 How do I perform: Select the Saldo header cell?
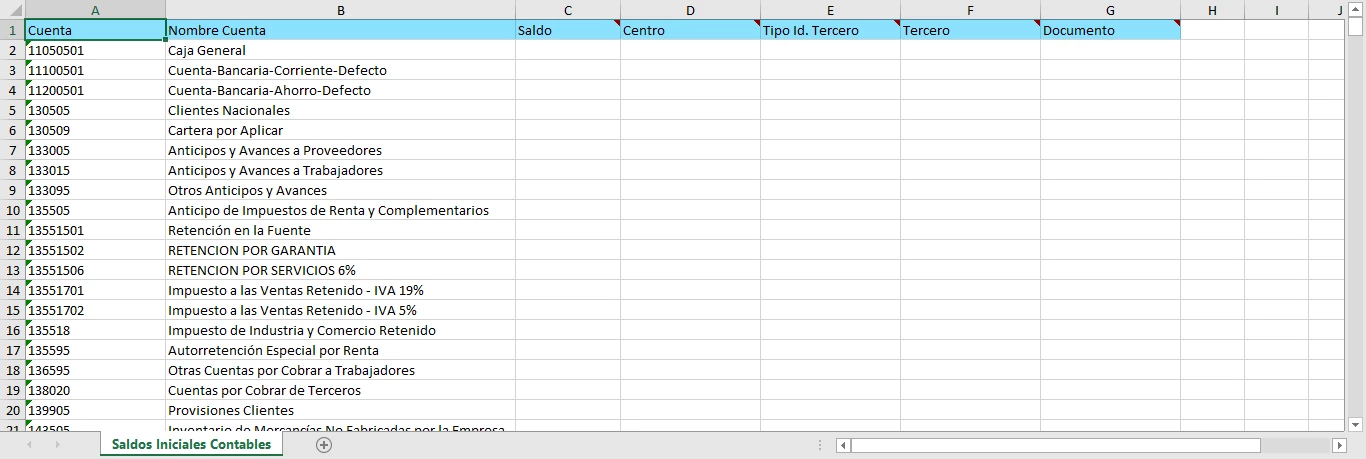(x=567, y=30)
